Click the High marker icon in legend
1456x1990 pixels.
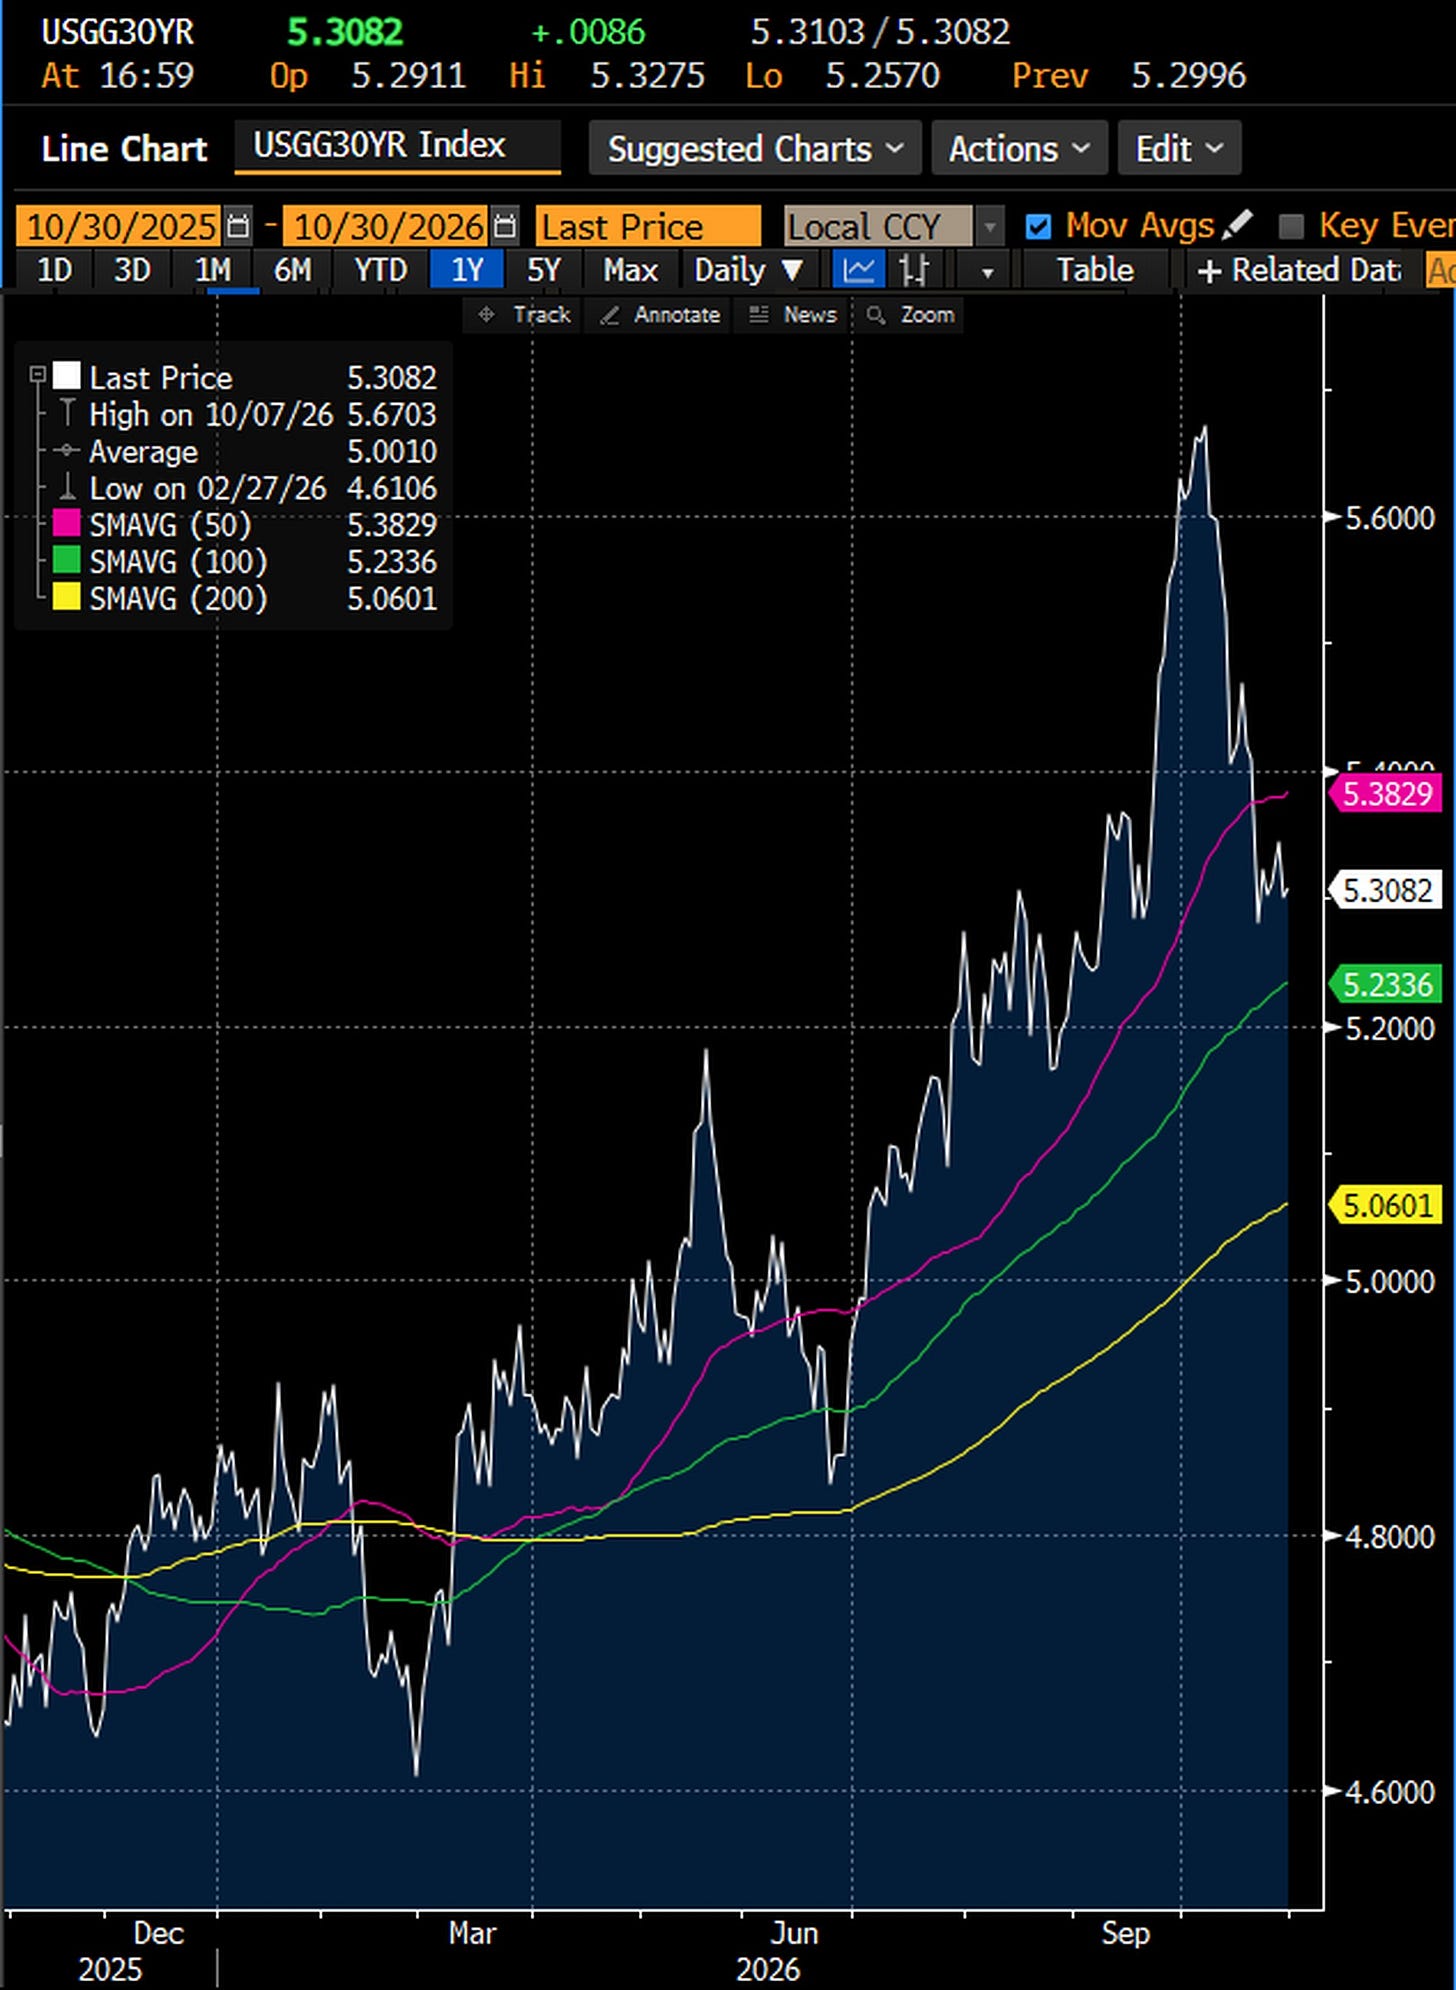point(67,413)
